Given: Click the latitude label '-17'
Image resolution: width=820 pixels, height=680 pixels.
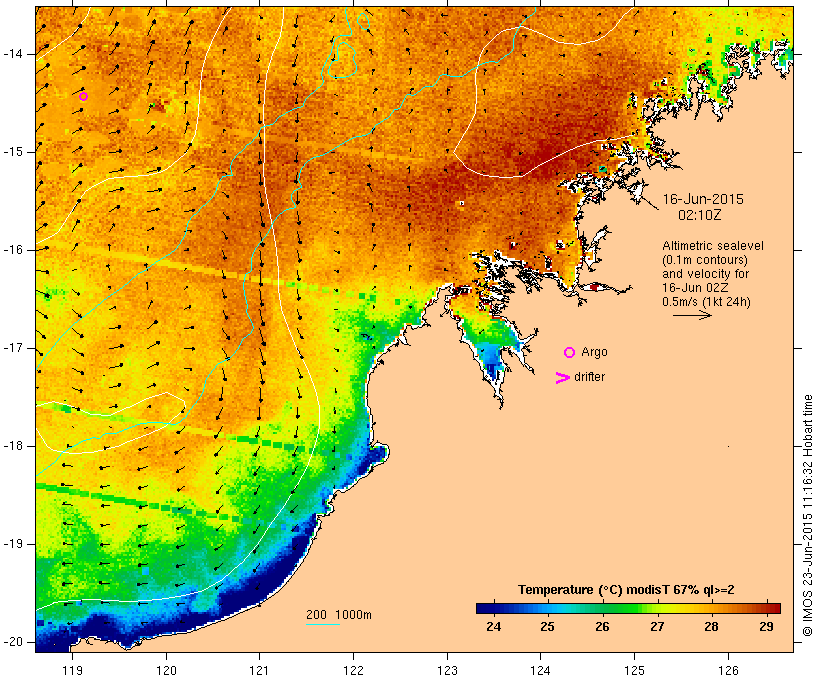Looking at the screenshot, I should click(x=12, y=348).
